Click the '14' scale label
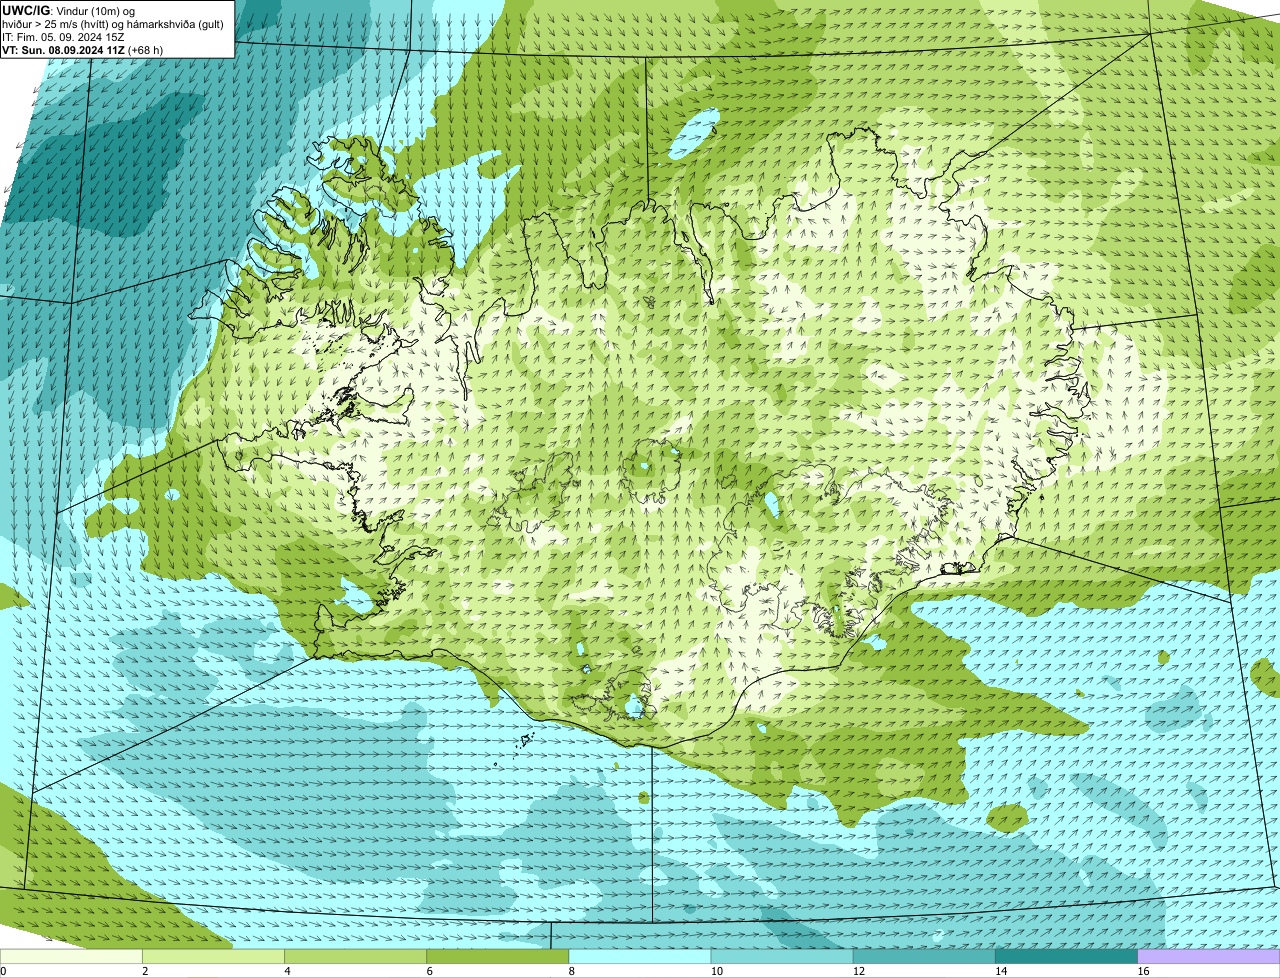Image resolution: width=1280 pixels, height=978 pixels. [x=1001, y=971]
